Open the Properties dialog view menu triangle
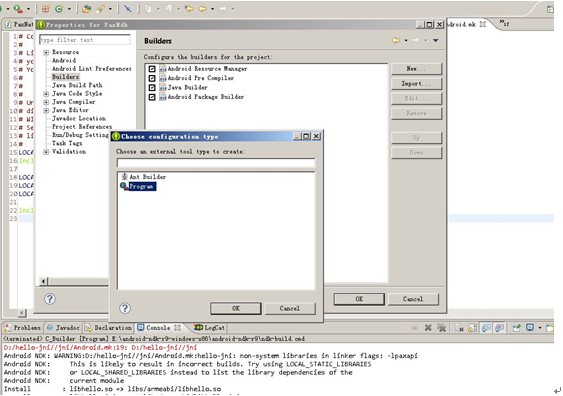Image resolution: width=563 pixels, height=396 pixels. click(x=436, y=40)
